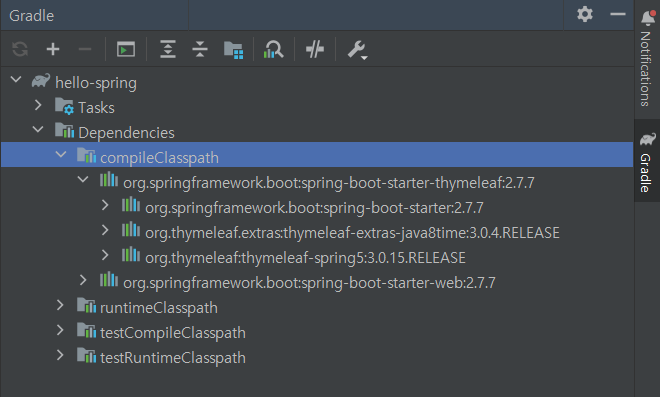This screenshot has width=660, height=397.
Task: Select org.springframework.boot:spring-boot-starter-web:2.7.7
Action: pos(317,282)
